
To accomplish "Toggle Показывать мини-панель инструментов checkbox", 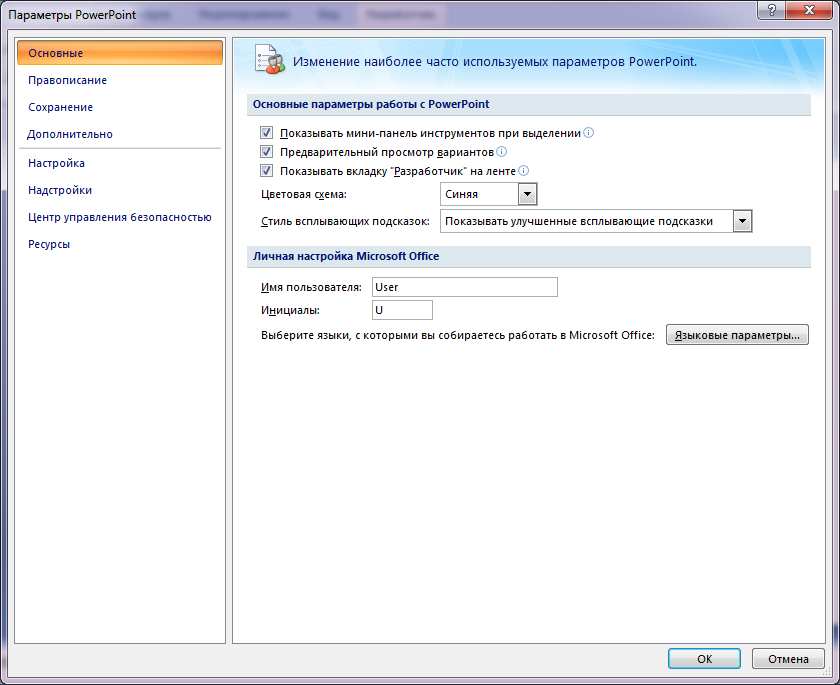I will [x=266, y=133].
